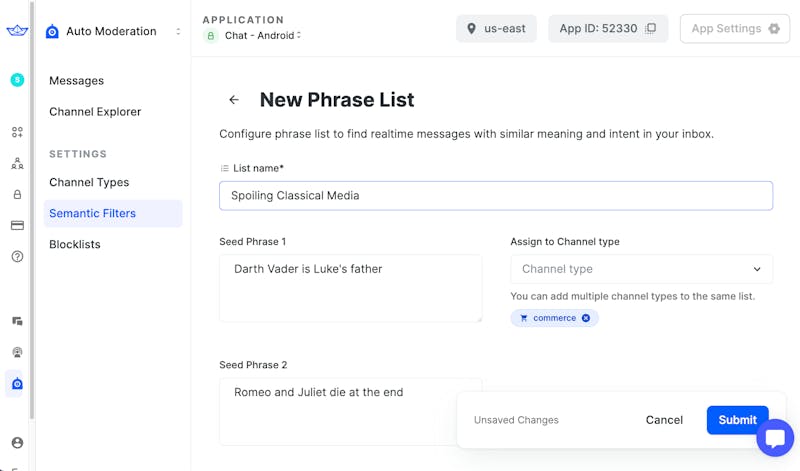Go back using the left arrow icon

click(234, 100)
